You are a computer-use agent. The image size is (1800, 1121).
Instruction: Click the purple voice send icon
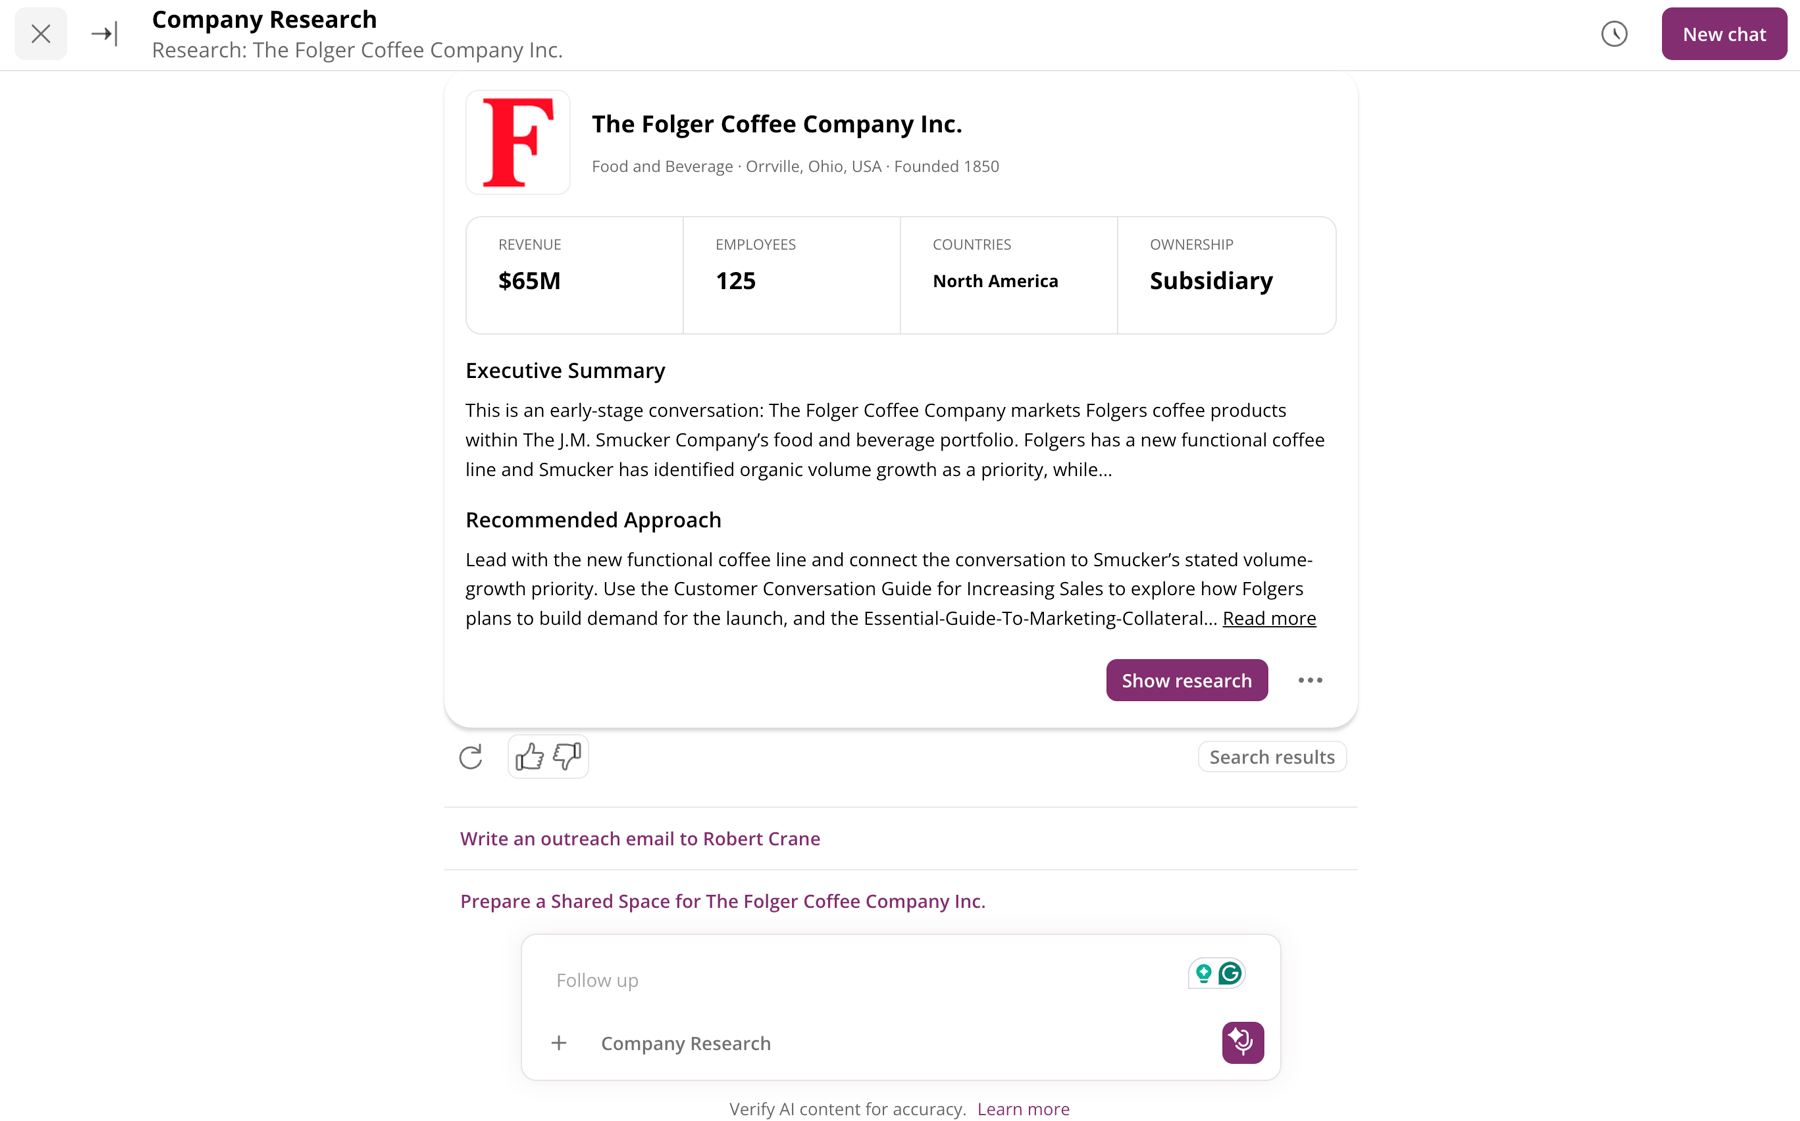coord(1242,1042)
